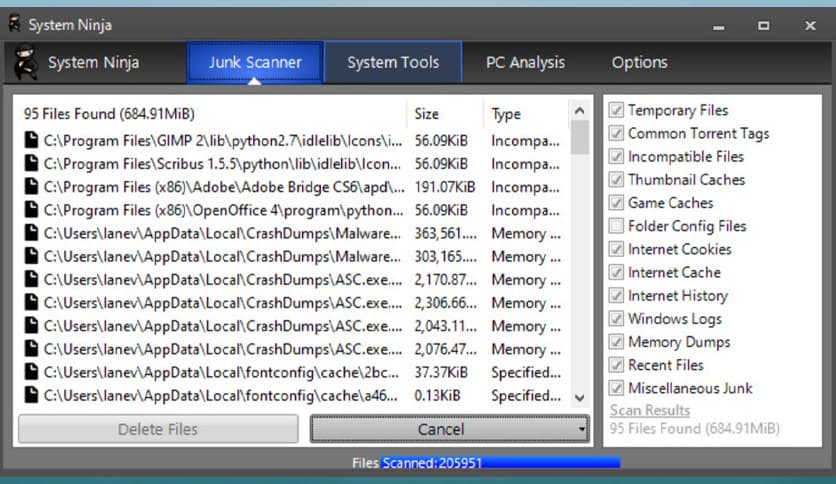Screen dimensions: 836x484
Task: Click the ninja logo in the title bar
Action: 14,25
